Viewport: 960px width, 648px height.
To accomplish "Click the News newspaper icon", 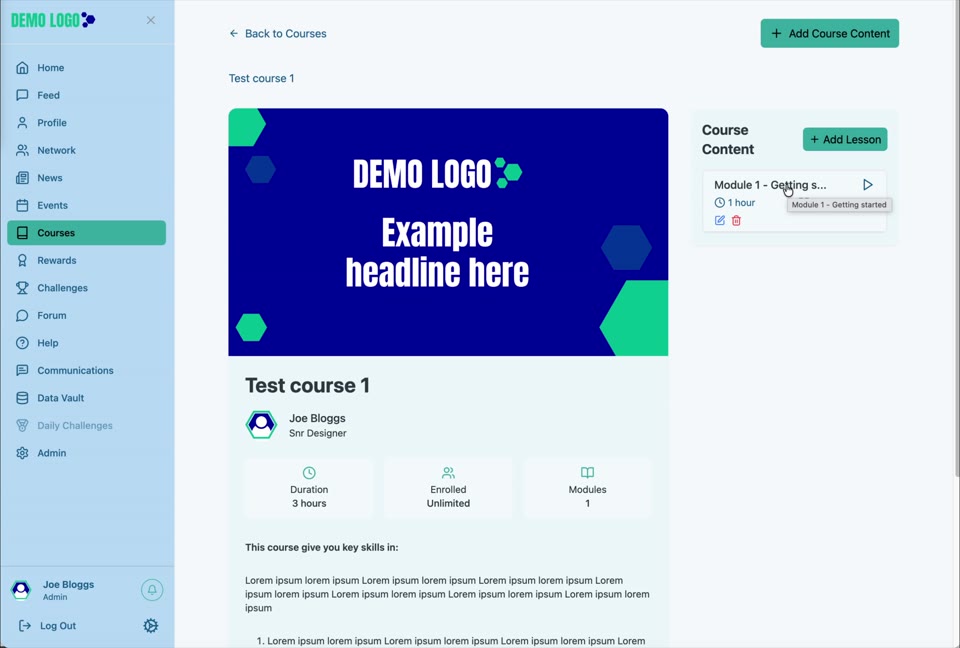I will click(22, 178).
